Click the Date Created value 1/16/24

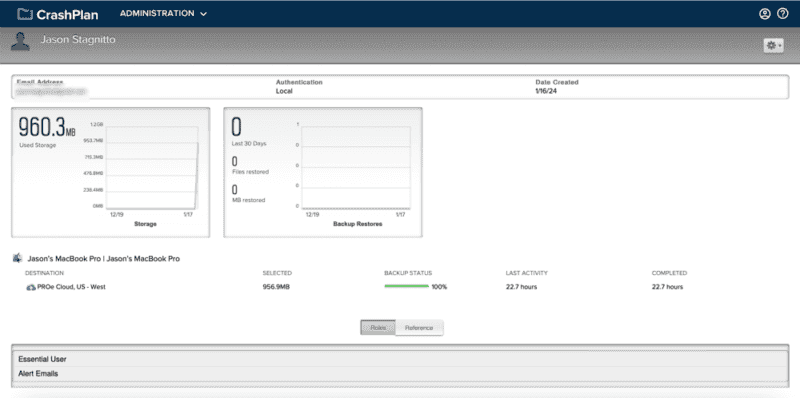point(546,91)
